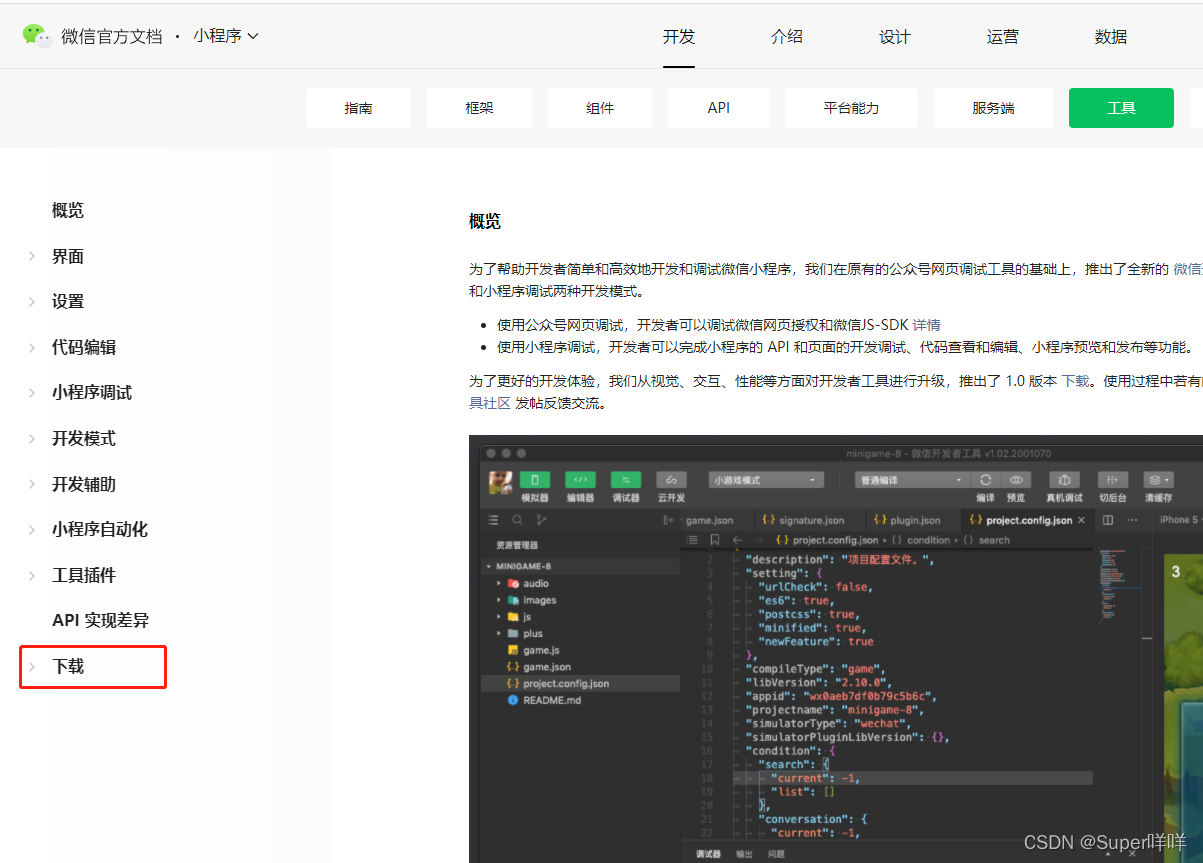Expand the 开发辅助 sidebar section
Screen dimensions: 1203x863
(x=84, y=485)
